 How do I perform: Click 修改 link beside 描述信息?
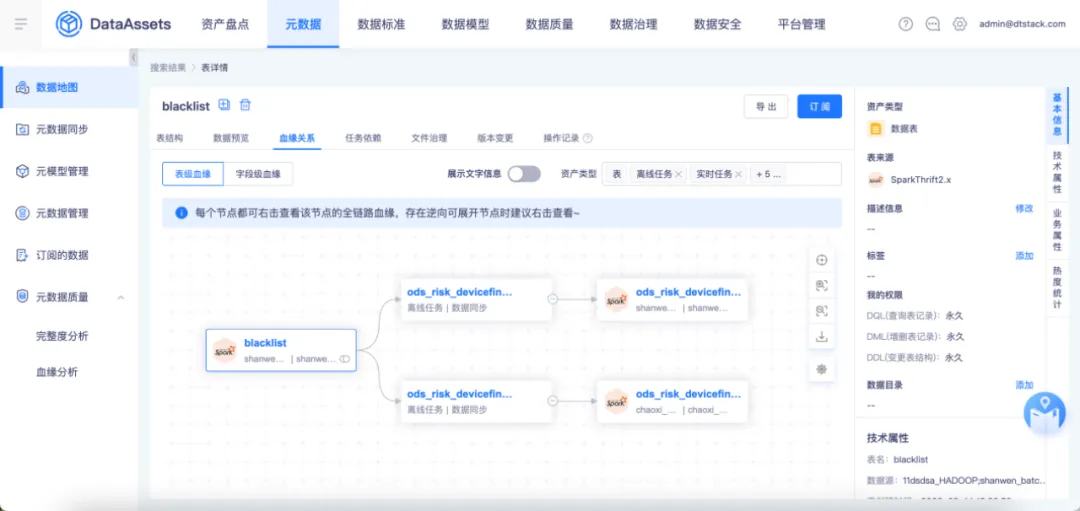click(x=1024, y=208)
